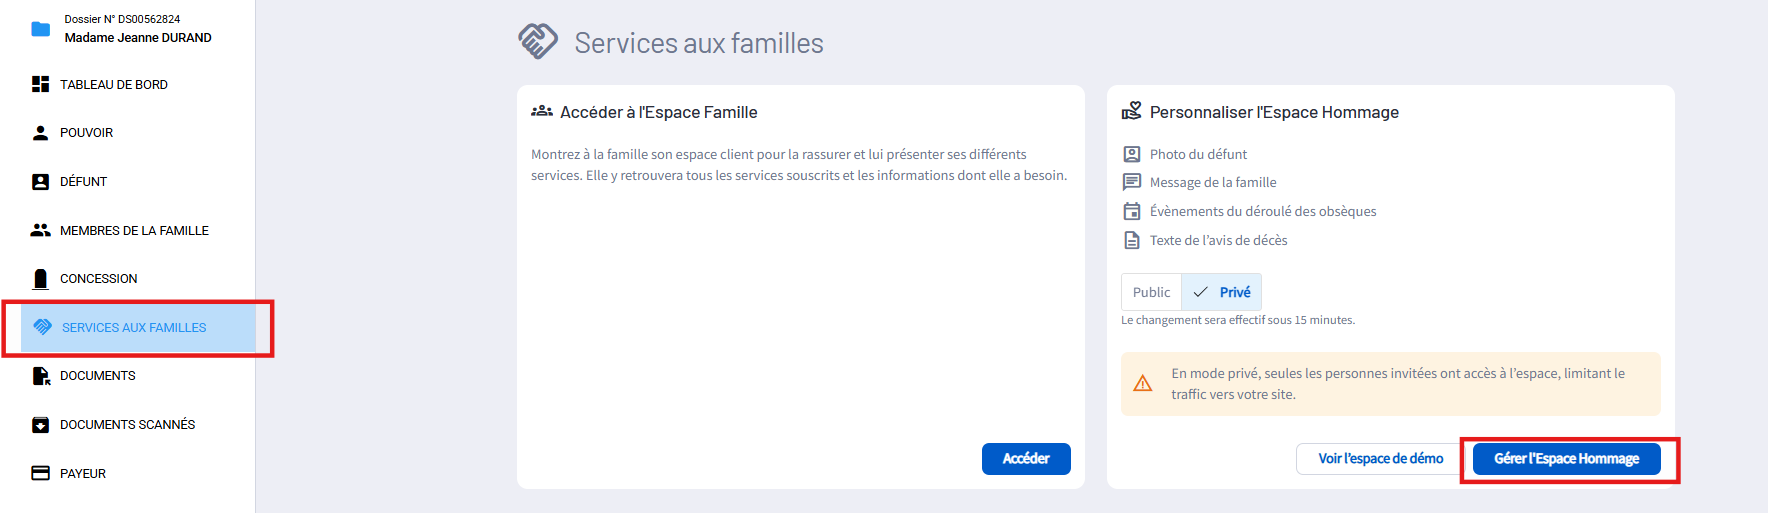
Task: Click the Pouvoir person icon
Action: pyautogui.click(x=40, y=133)
